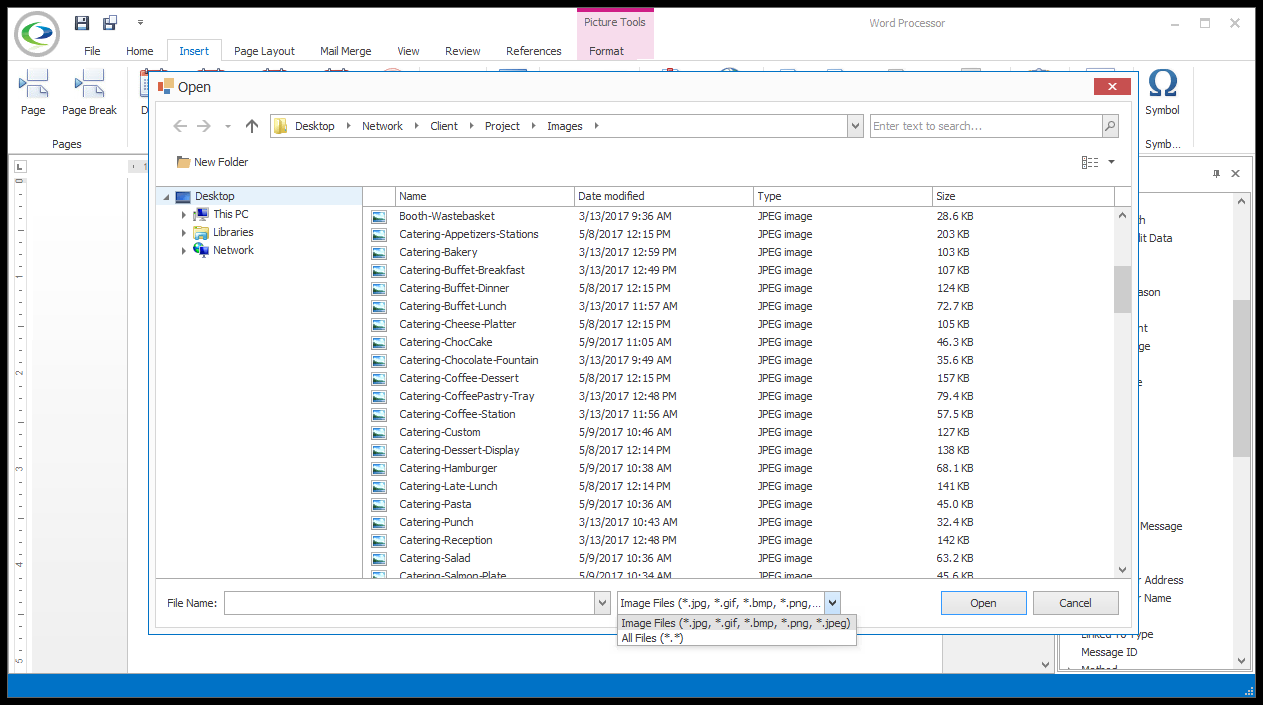Viewport: 1263px width, 705px height.
Task: Close the side panel with X icon
Action: click(x=1236, y=174)
